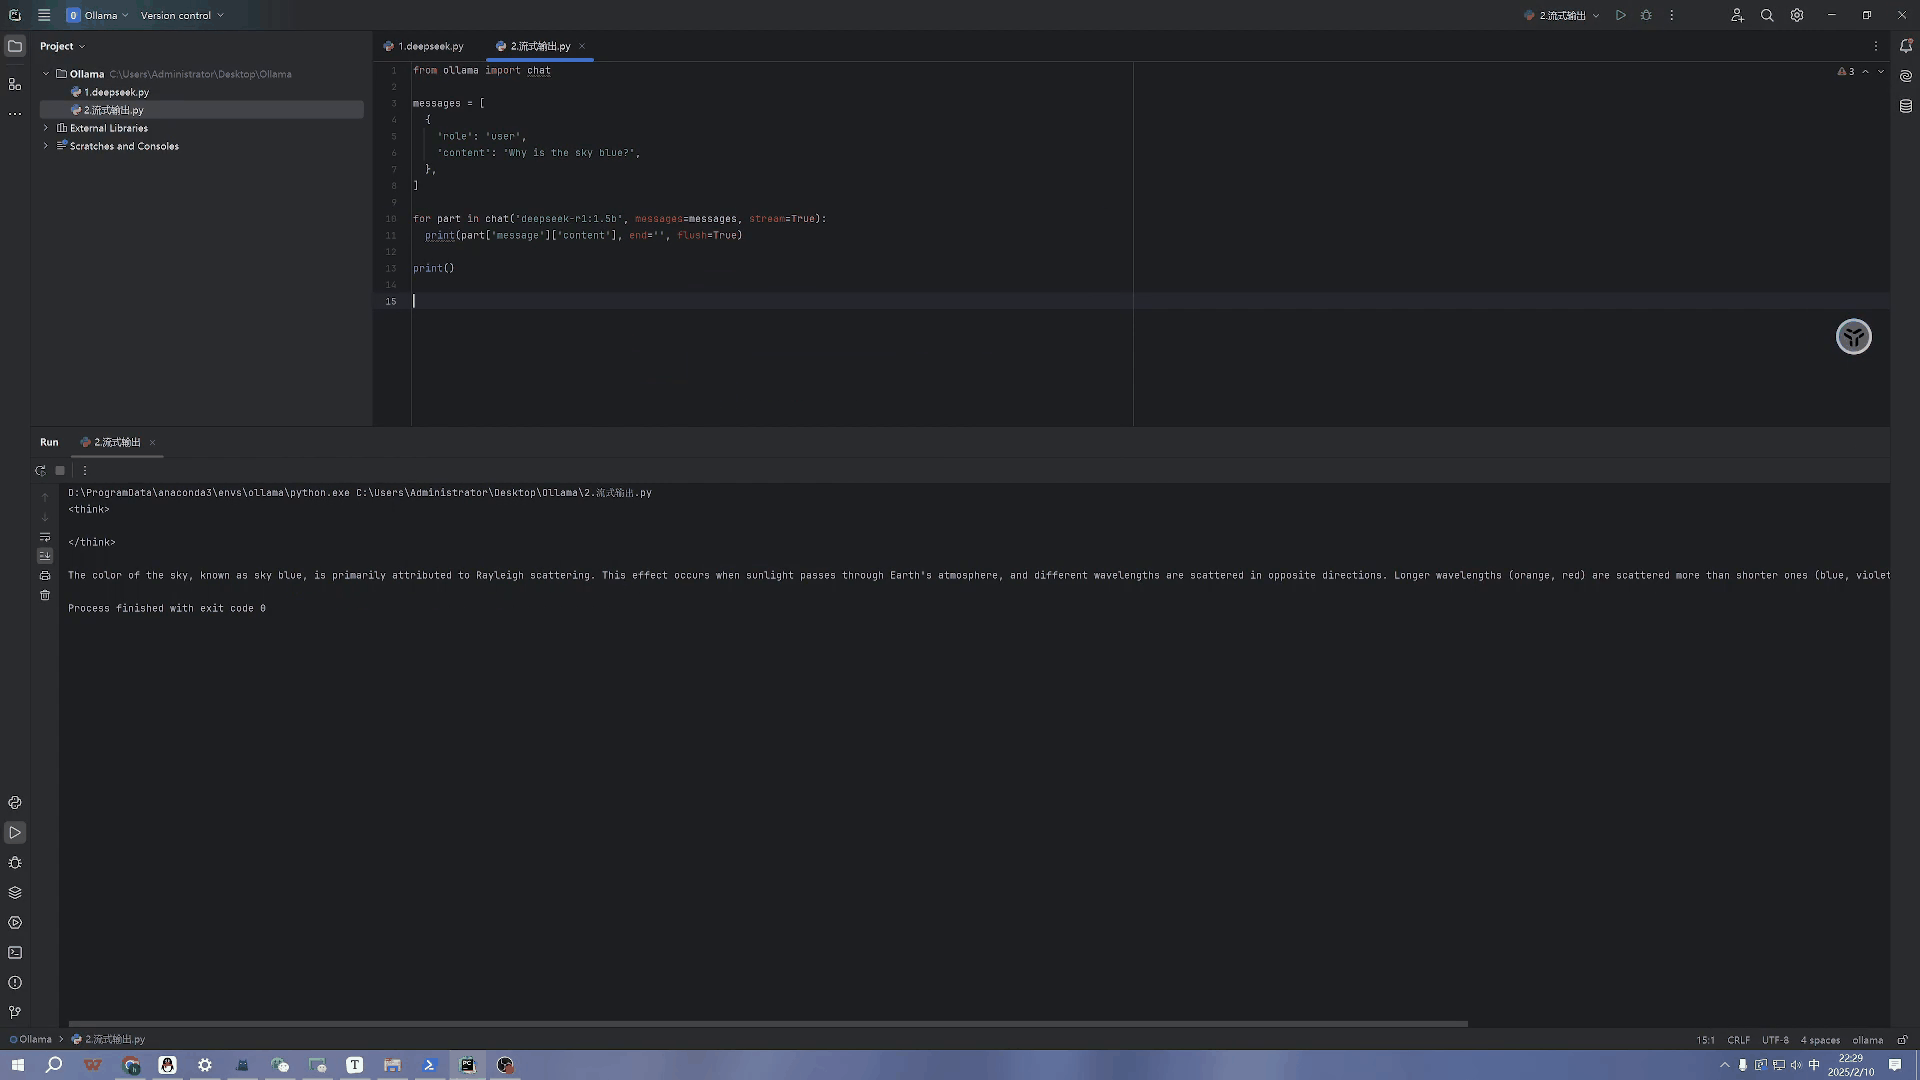
Task: Toggle soft-wrap in the Run console
Action: [x=45, y=537]
